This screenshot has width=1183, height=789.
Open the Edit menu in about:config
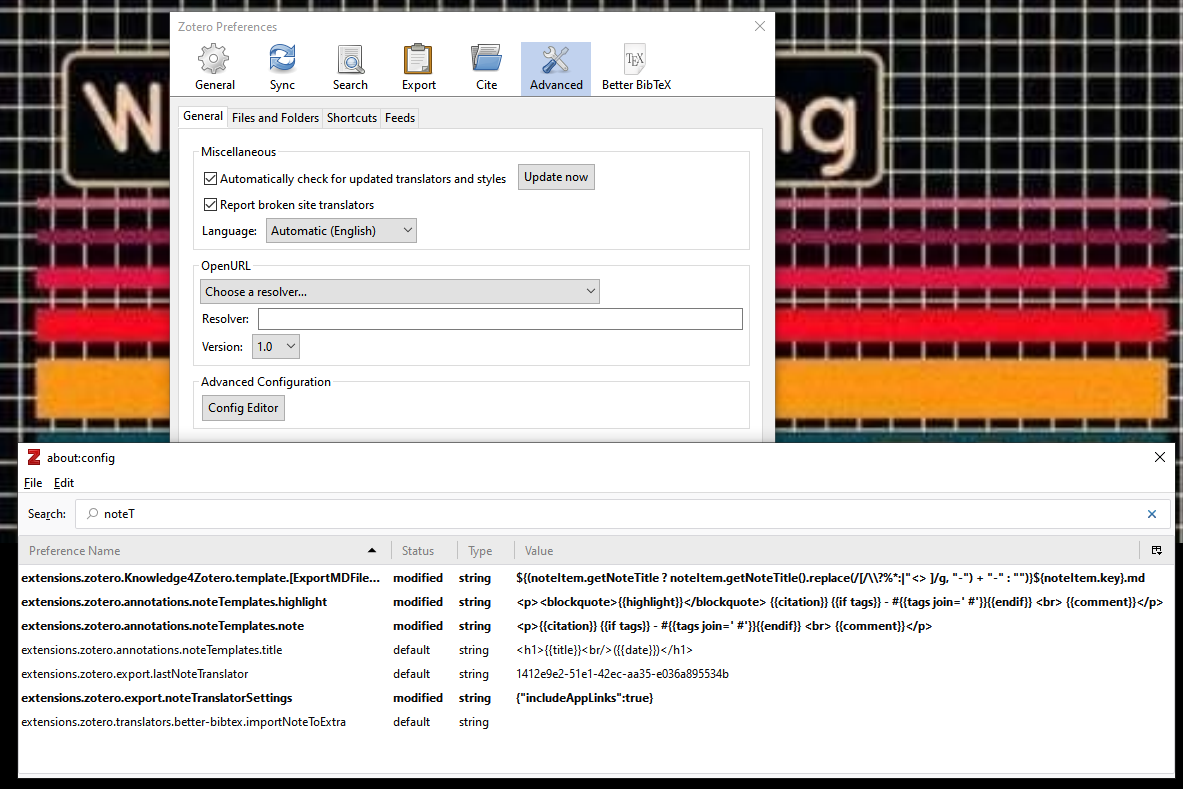(x=63, y=483)
